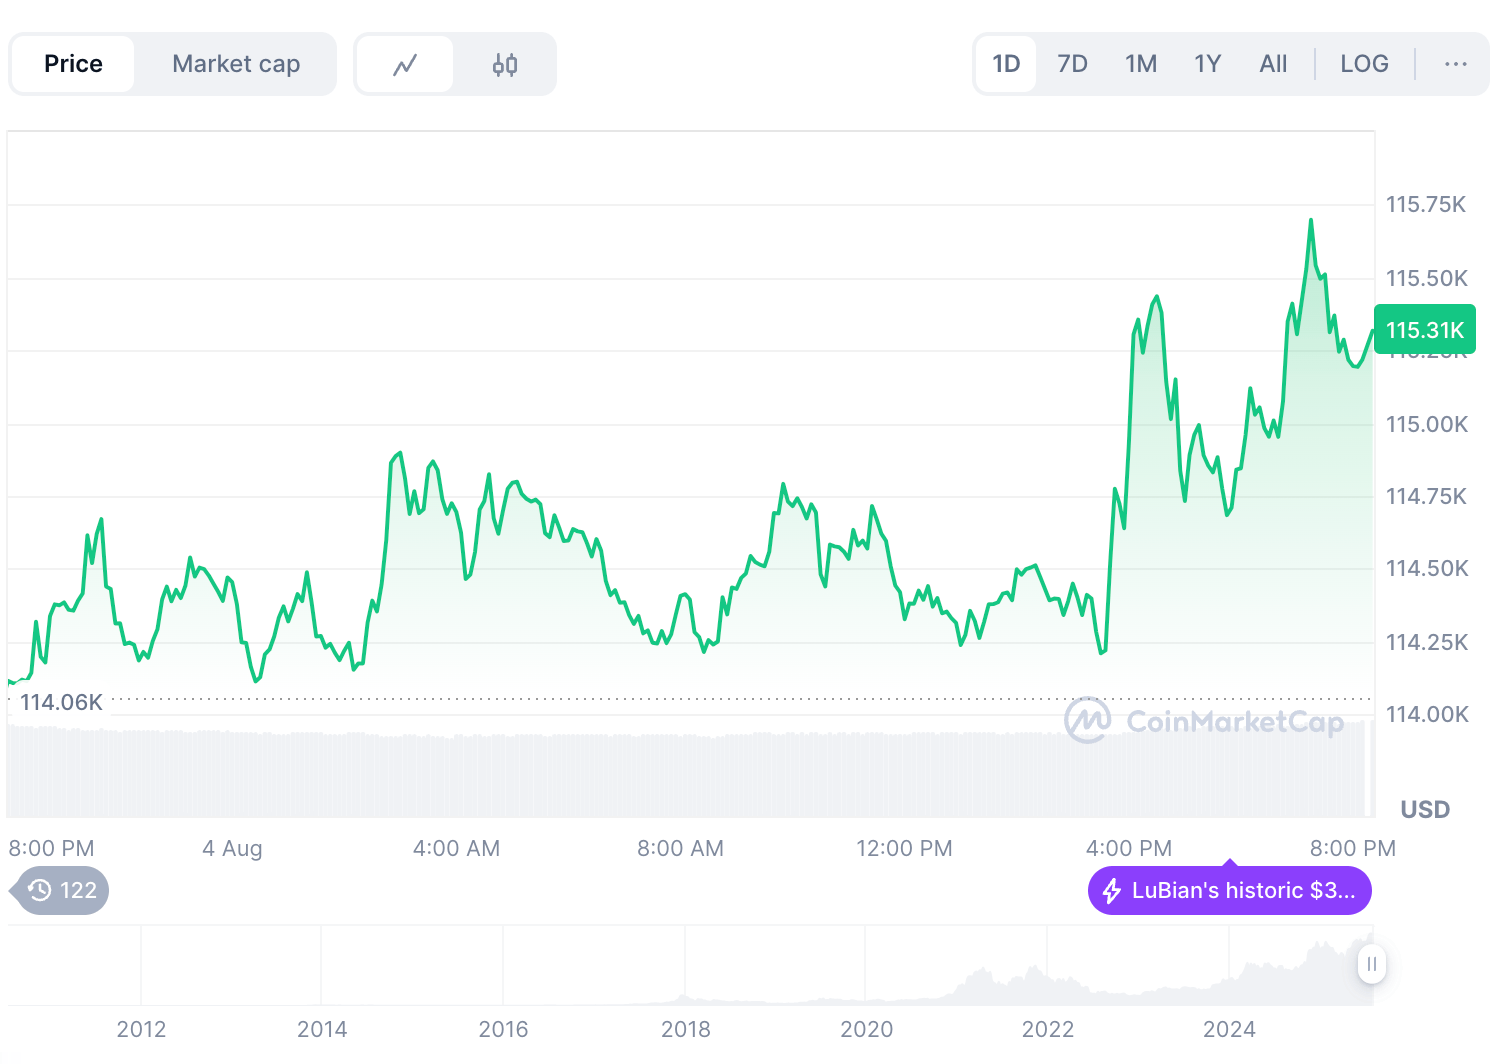Choose the 1D time range
The height and width of the screenshot is (1064, 1510).
click(1006, 64)
